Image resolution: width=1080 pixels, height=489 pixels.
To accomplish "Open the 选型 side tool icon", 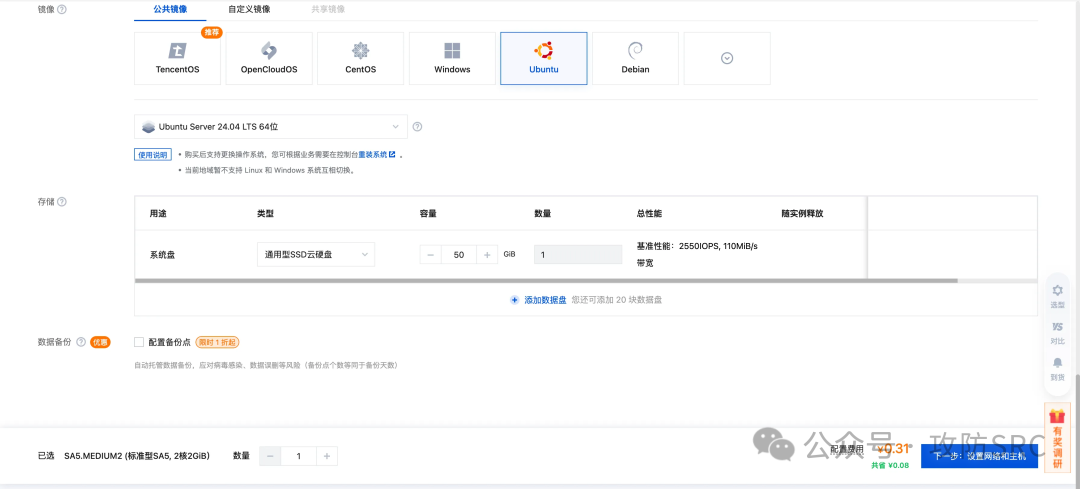I will 1057,296.
